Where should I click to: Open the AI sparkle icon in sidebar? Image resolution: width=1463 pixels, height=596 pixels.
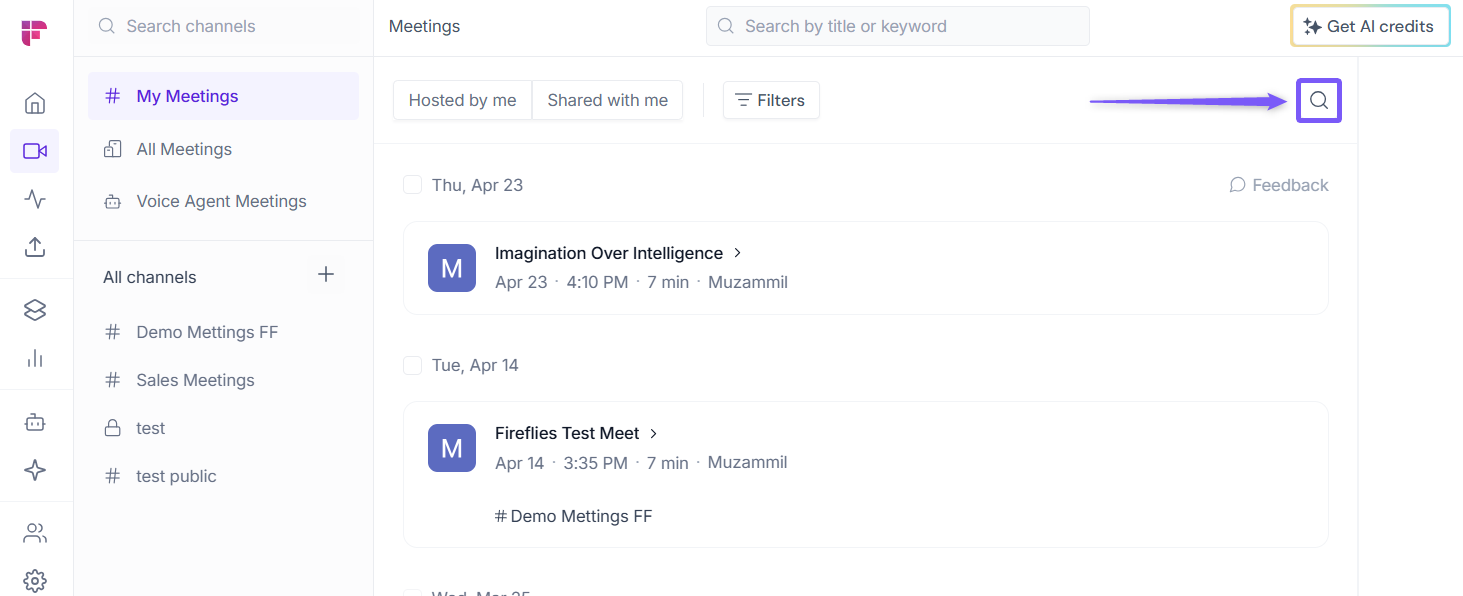(35, 470)
